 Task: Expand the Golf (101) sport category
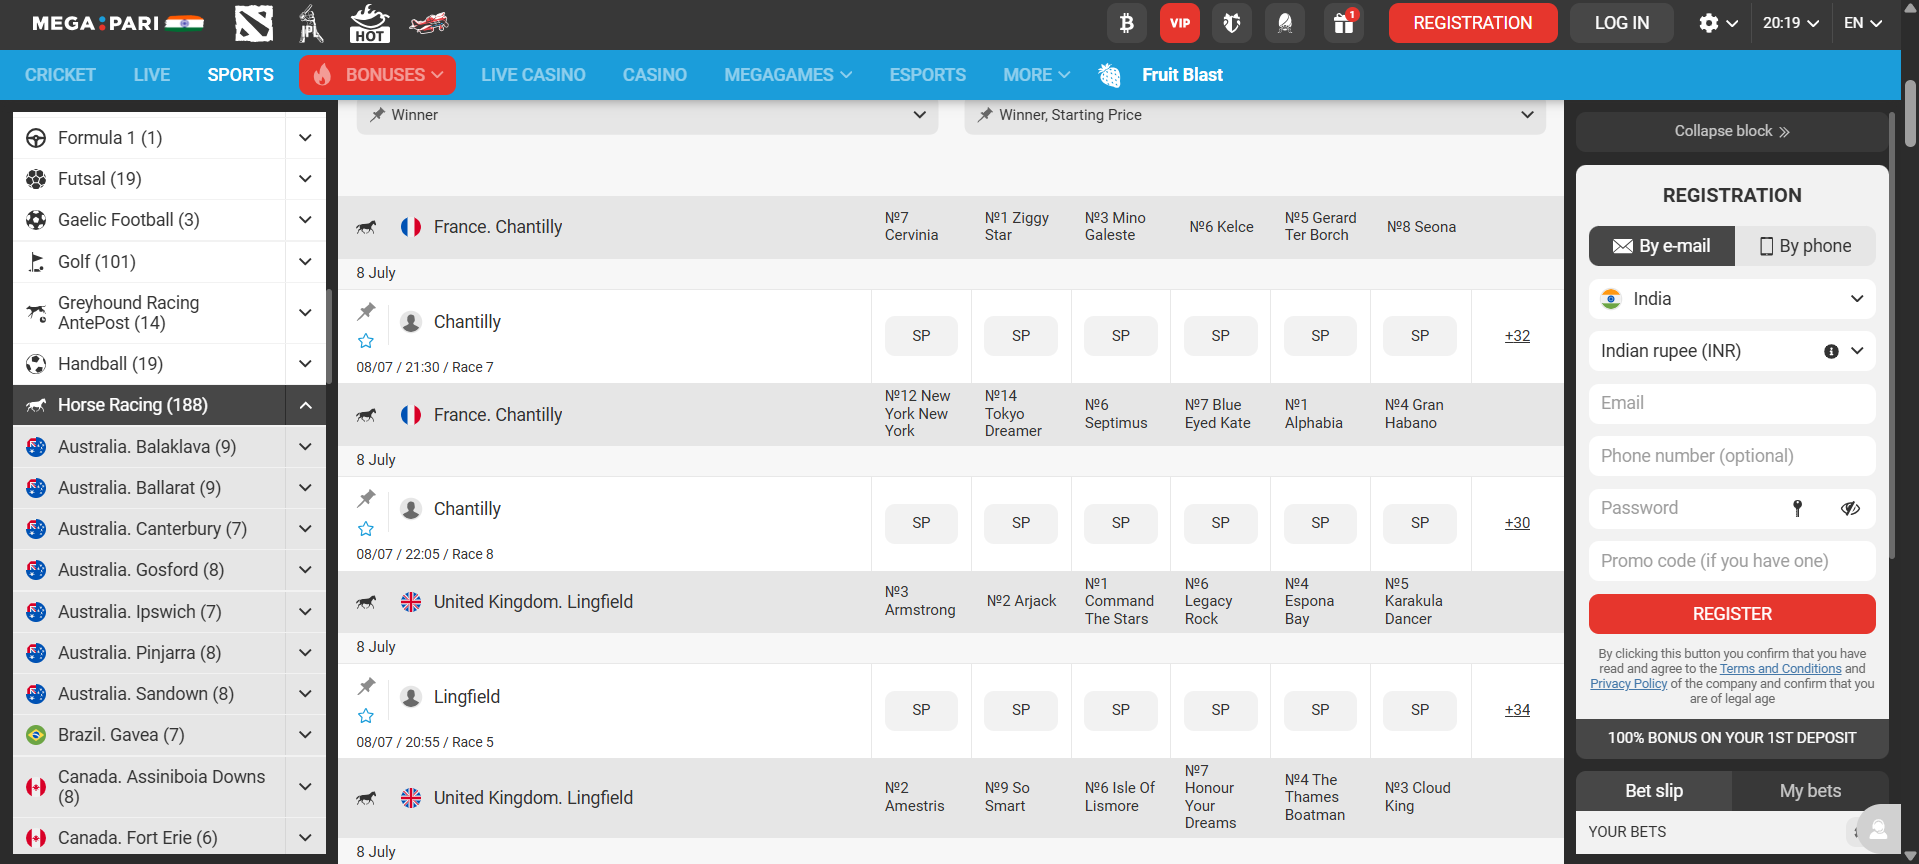tap(305, 262)
